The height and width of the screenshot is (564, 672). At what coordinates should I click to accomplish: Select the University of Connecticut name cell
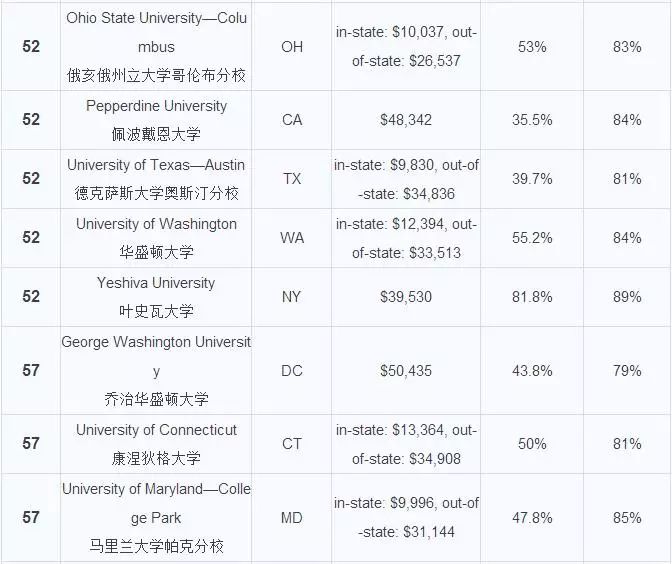point(156,444)
